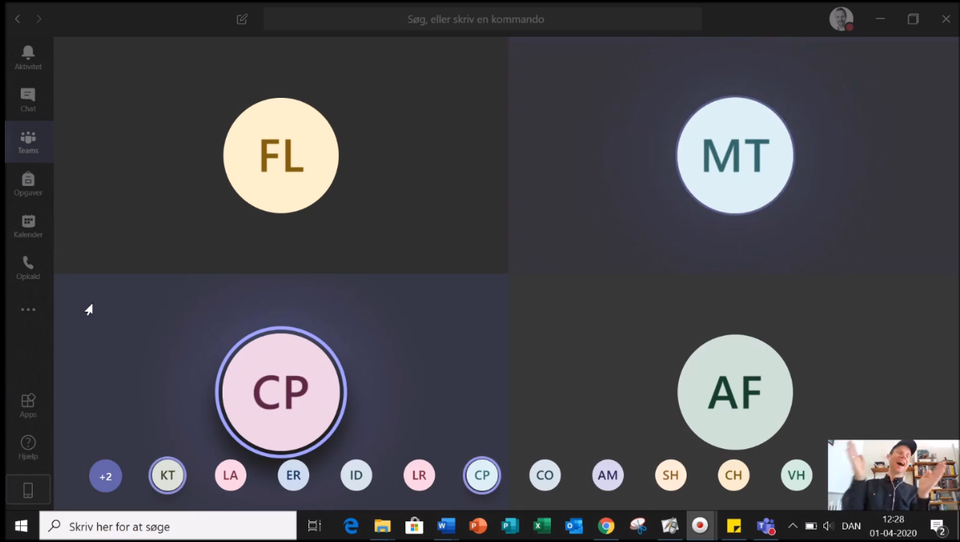Click the new chat compose icon

tap(242, 19)
